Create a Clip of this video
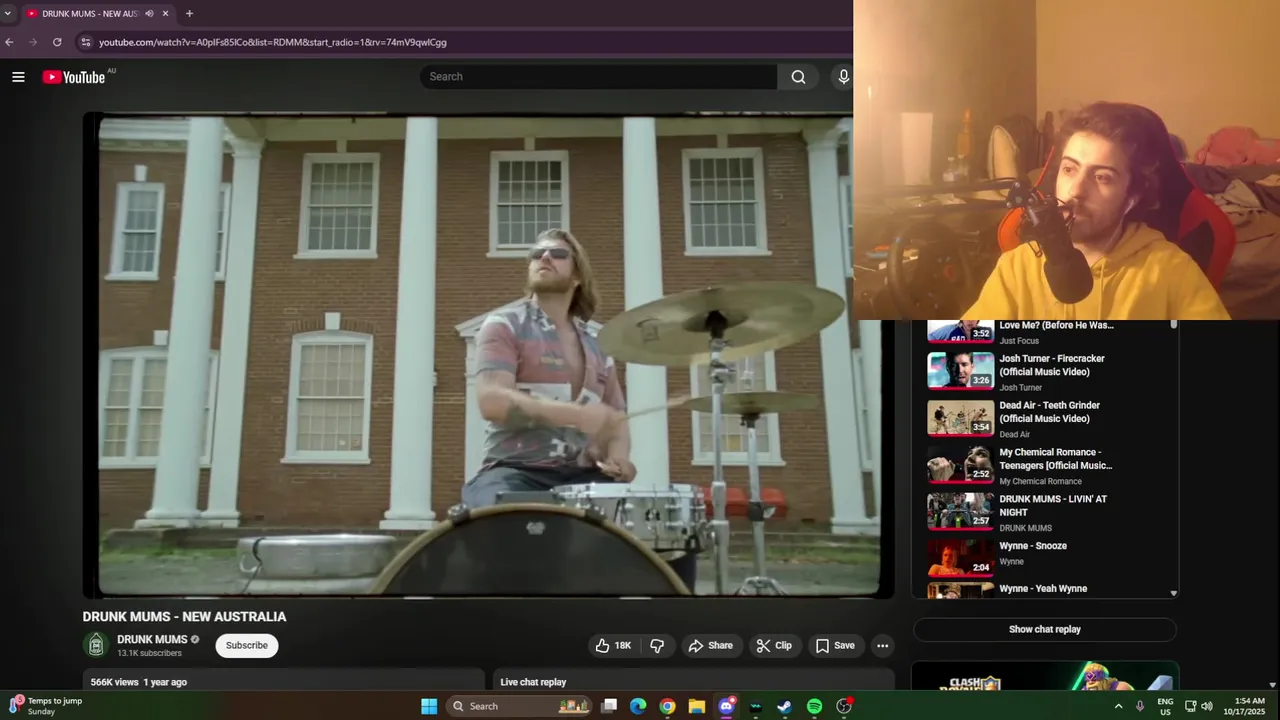The image size is (1280, 720). pyautogui.click(x=774, y=646)
